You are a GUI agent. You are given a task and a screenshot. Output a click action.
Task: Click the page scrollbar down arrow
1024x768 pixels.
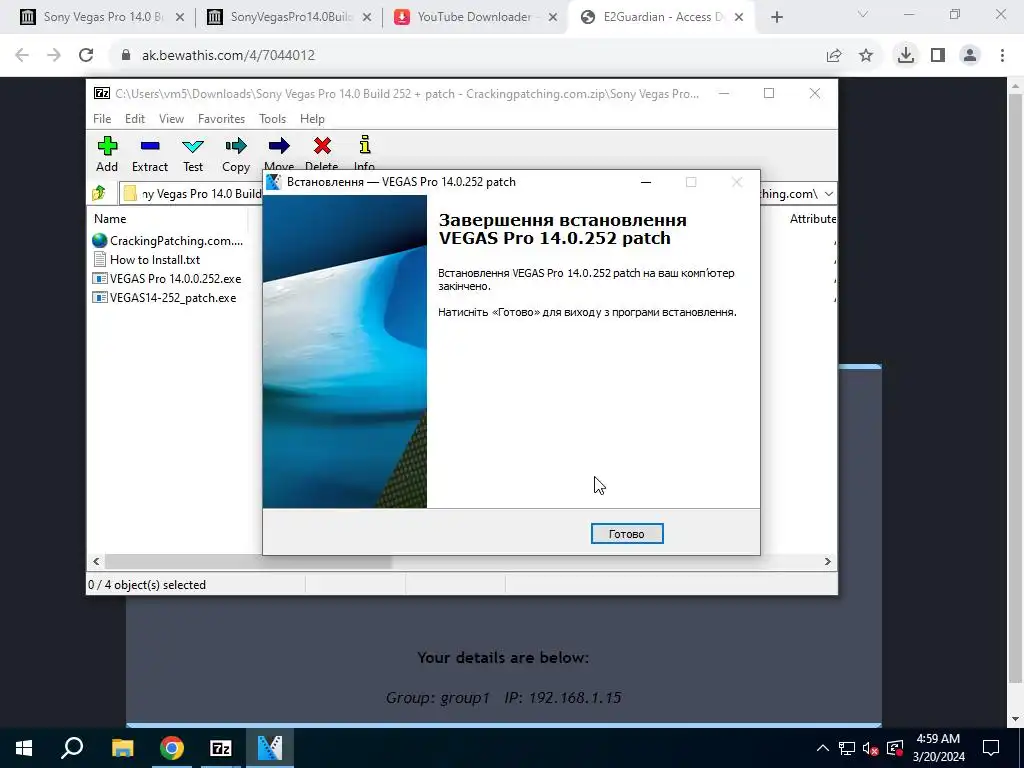[x=1014, y=719]
